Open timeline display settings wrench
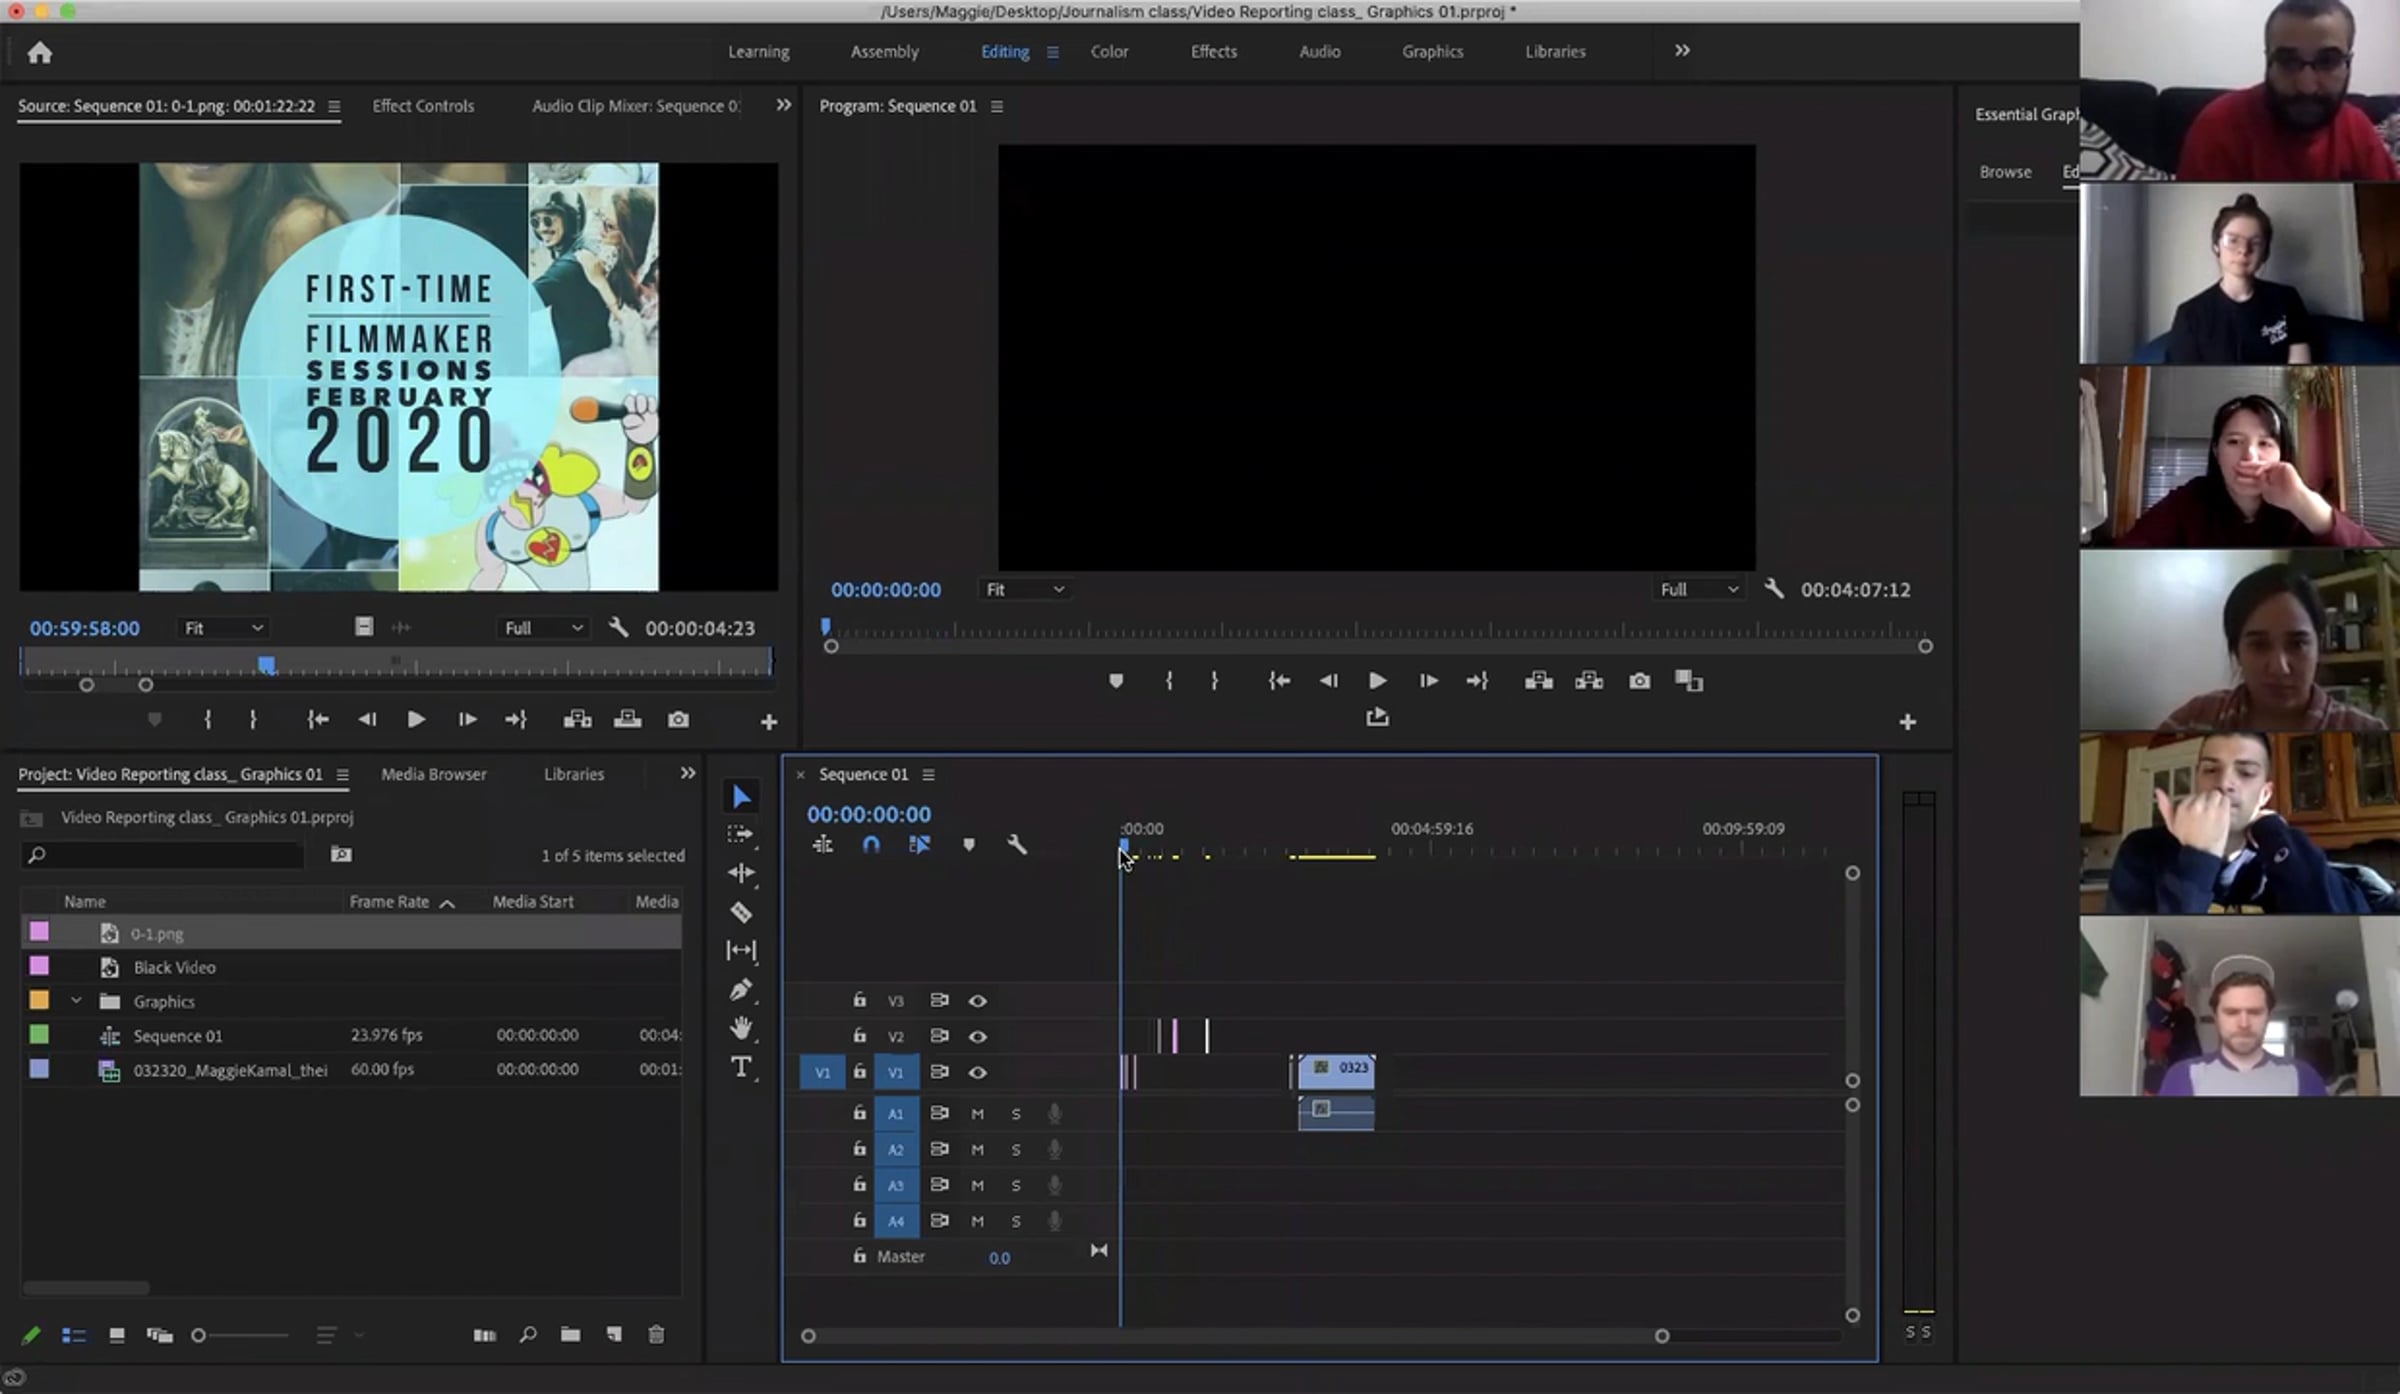This screenshot has height=1394, width=2400. 1016,845
